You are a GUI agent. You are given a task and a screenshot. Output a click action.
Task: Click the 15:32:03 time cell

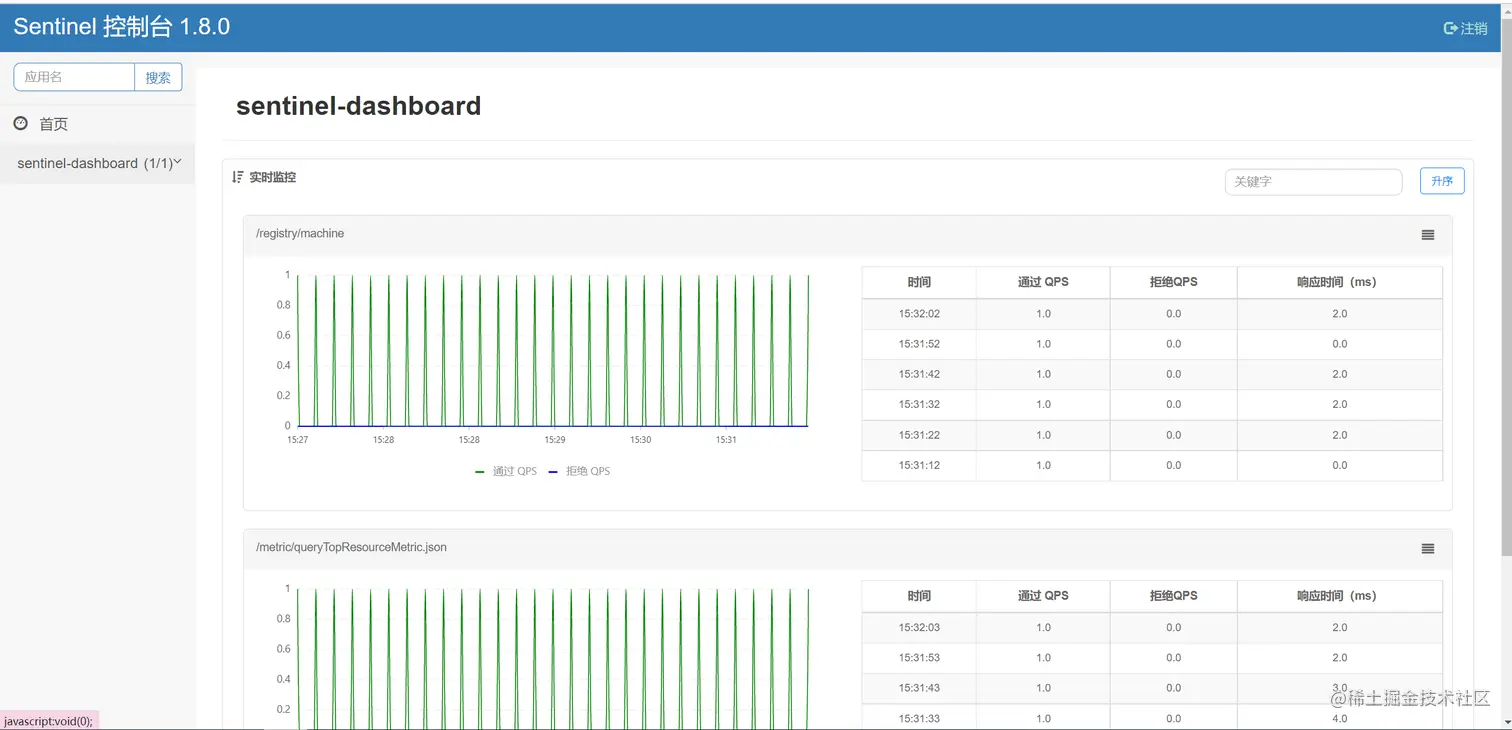[919, 628]
